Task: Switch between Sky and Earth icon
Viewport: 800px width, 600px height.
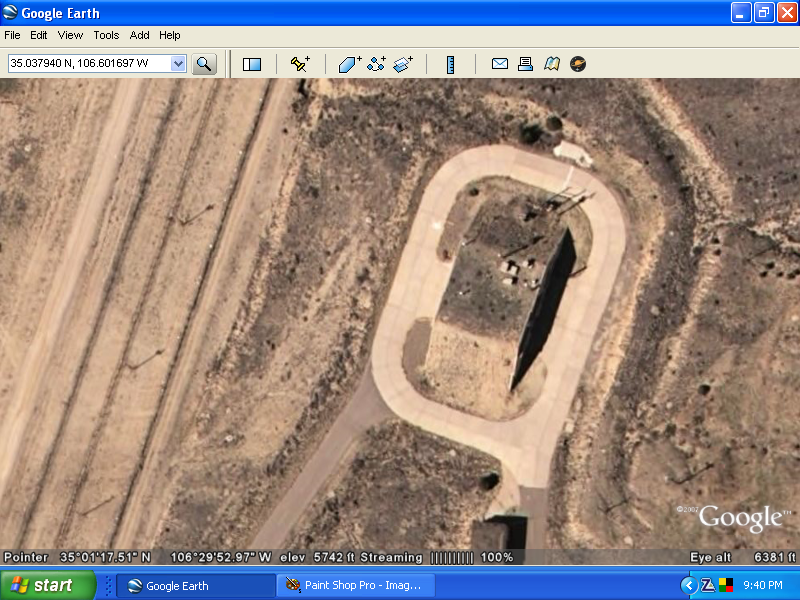Action: pyautogui.click(x=578, y=64)
